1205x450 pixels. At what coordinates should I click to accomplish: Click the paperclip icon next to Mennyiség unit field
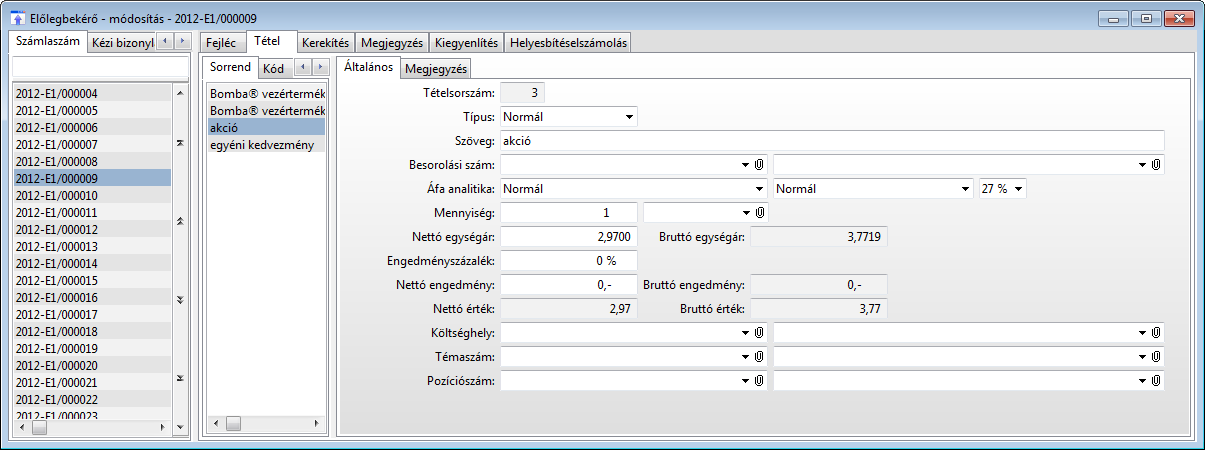[759, 212]
